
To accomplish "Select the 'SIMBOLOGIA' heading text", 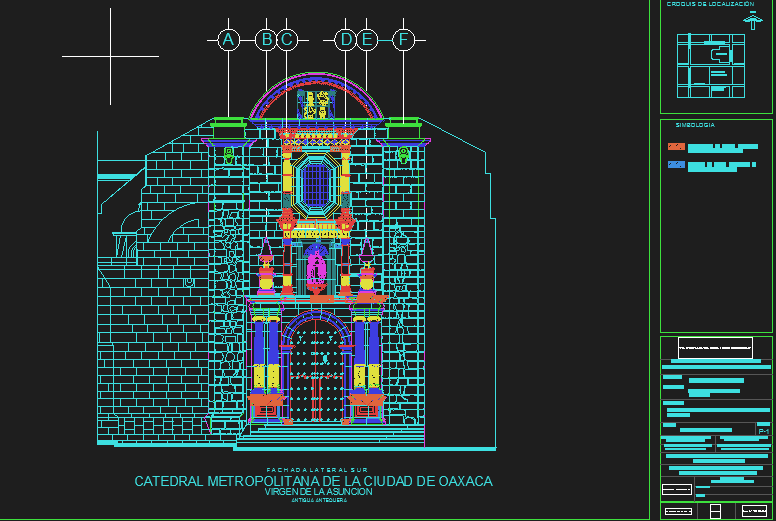I will [695, 125].
